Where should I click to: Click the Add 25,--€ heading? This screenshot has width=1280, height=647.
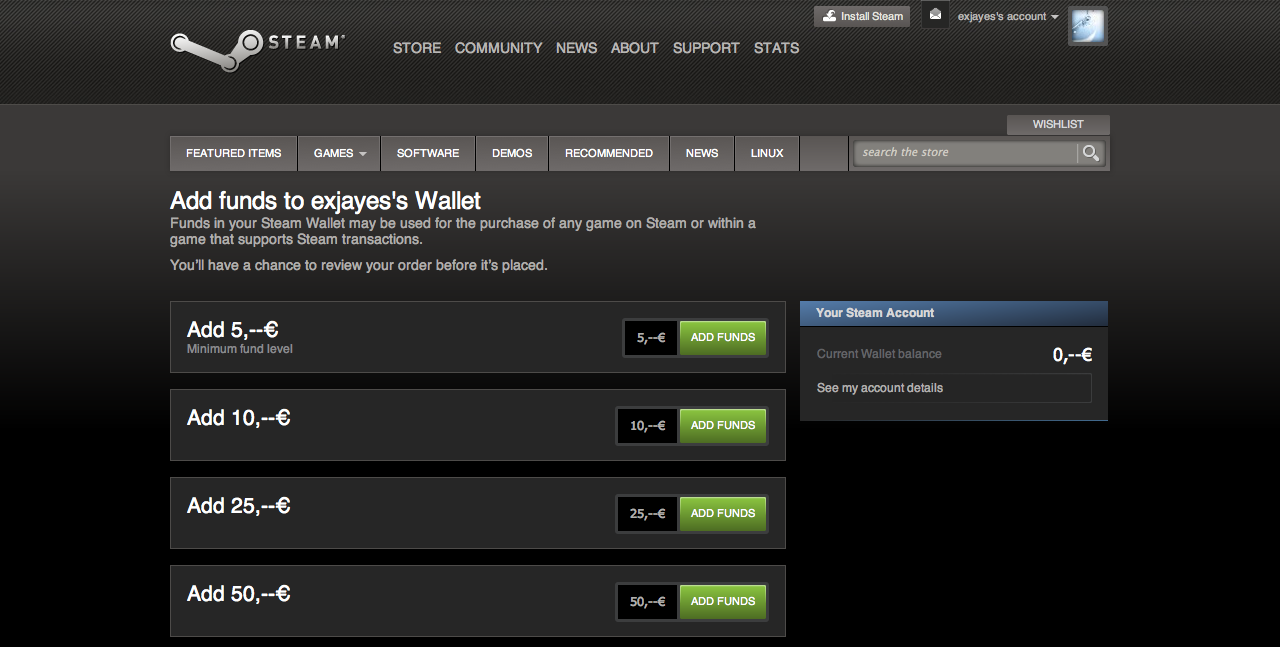click(239, 506)
